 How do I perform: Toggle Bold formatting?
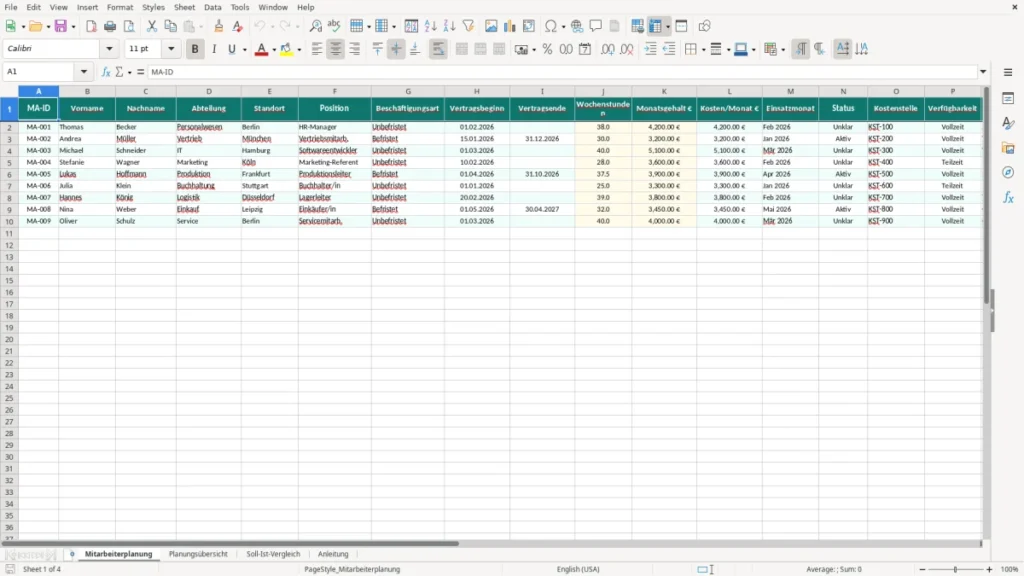[195, 49]
